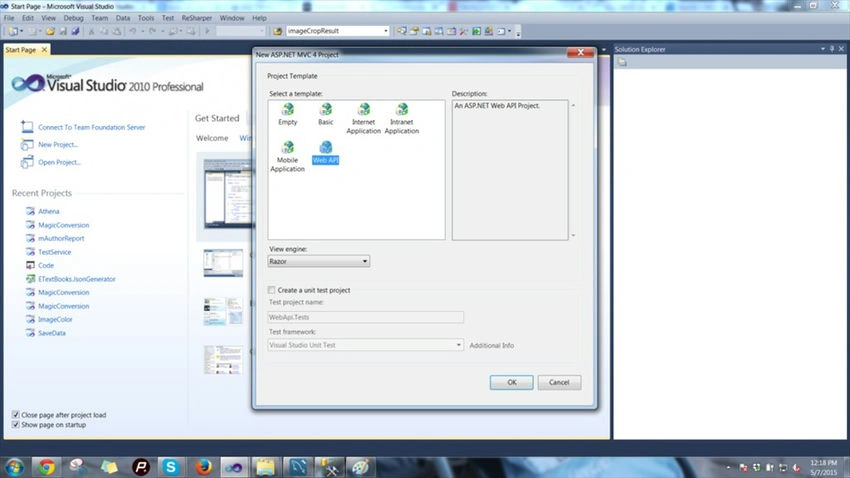
Task: Open the Test framework dropdown
Action: point(365,345)
